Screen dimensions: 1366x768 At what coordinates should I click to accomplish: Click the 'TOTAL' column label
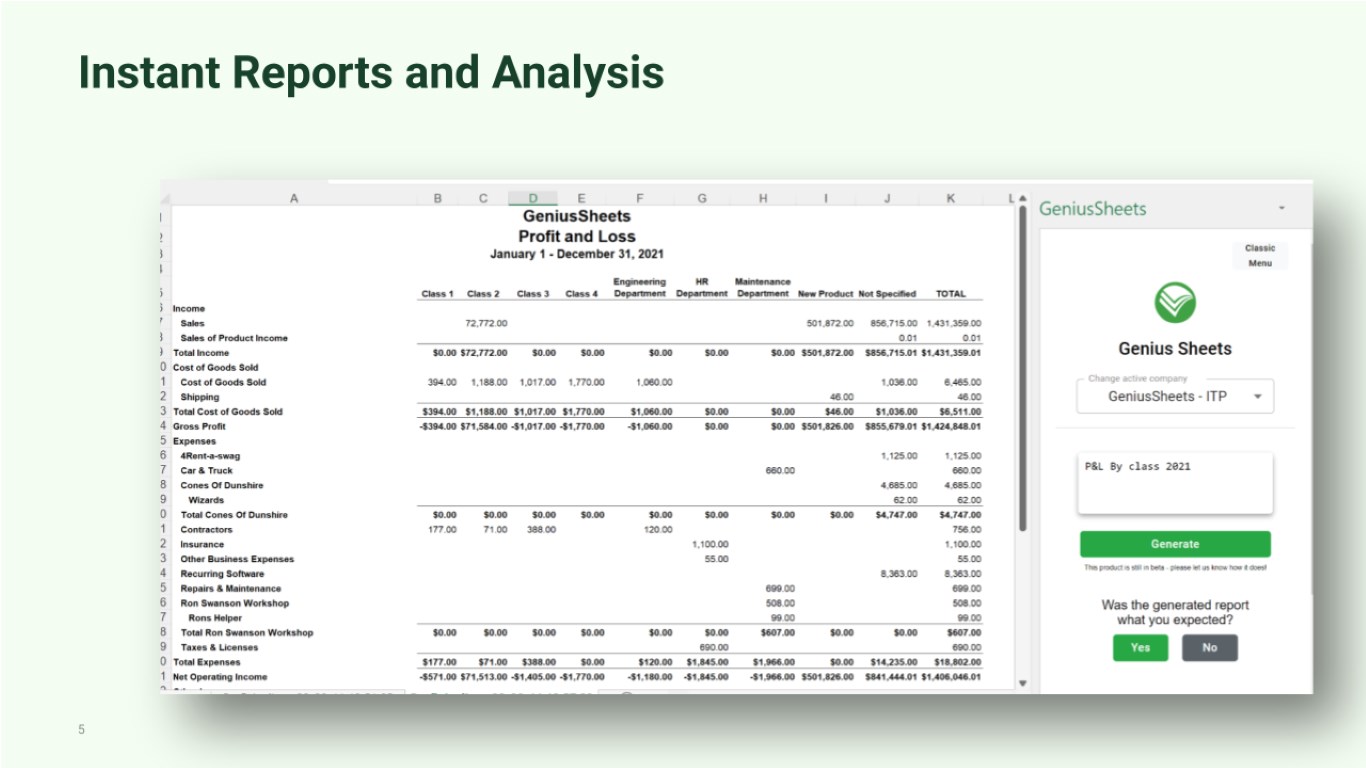click(x=950, y=294)
